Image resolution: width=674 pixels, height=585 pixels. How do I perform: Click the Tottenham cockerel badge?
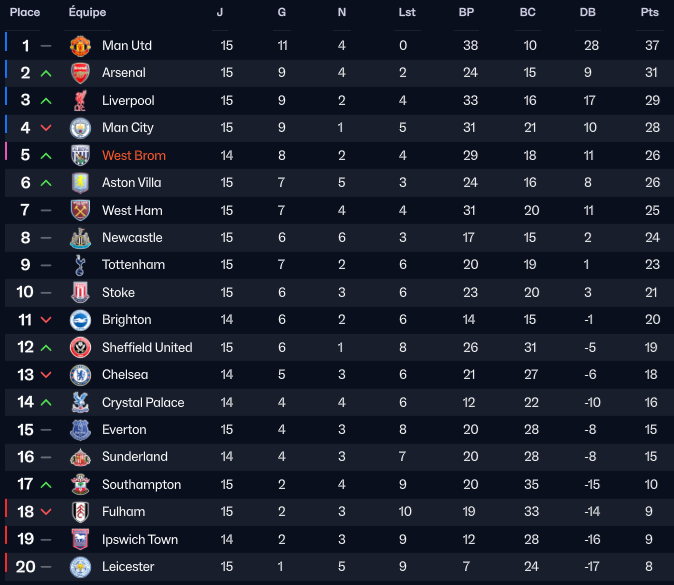click(x=80, y=265)
